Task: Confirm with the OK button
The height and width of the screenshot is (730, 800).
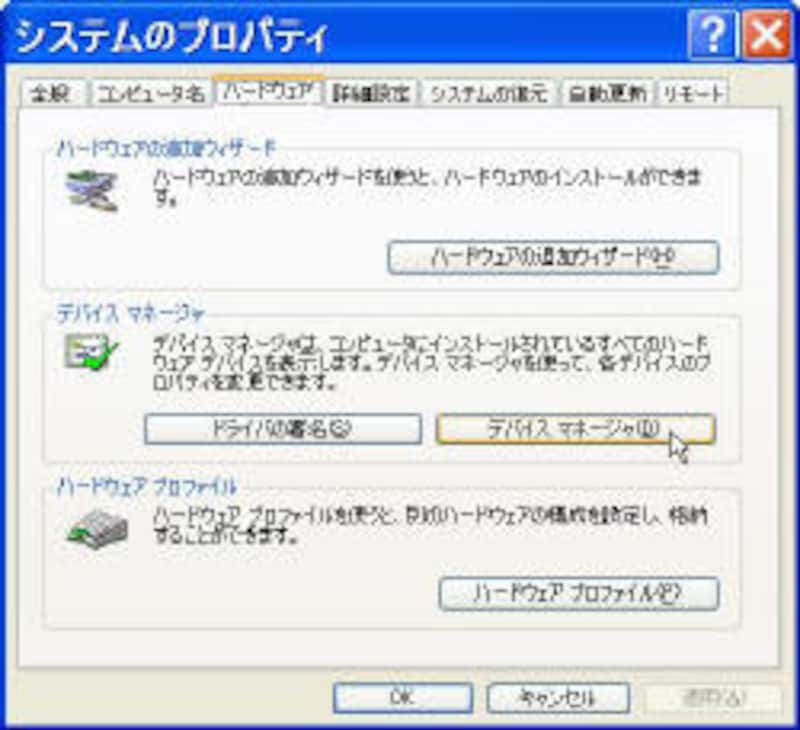Action: 403,697
